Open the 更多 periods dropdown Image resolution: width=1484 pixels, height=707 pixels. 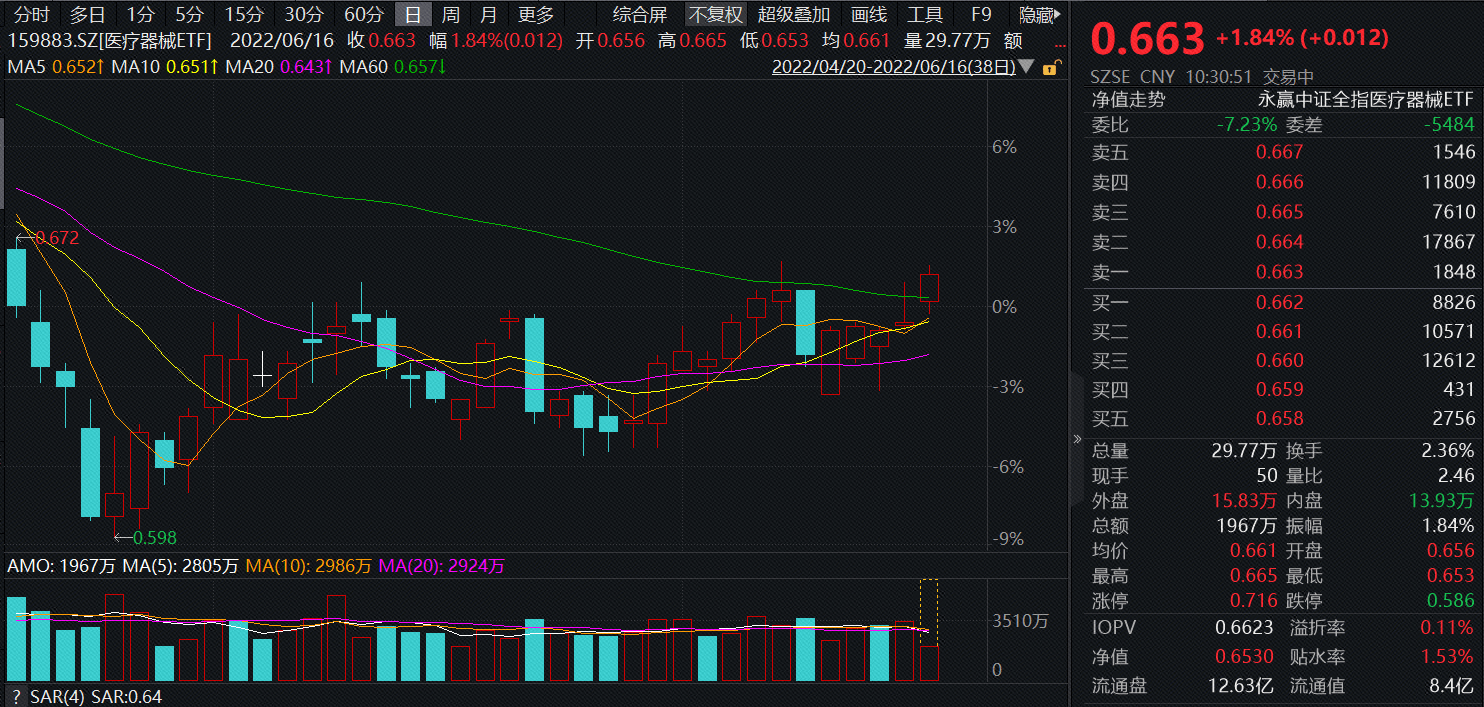(535, 15)
